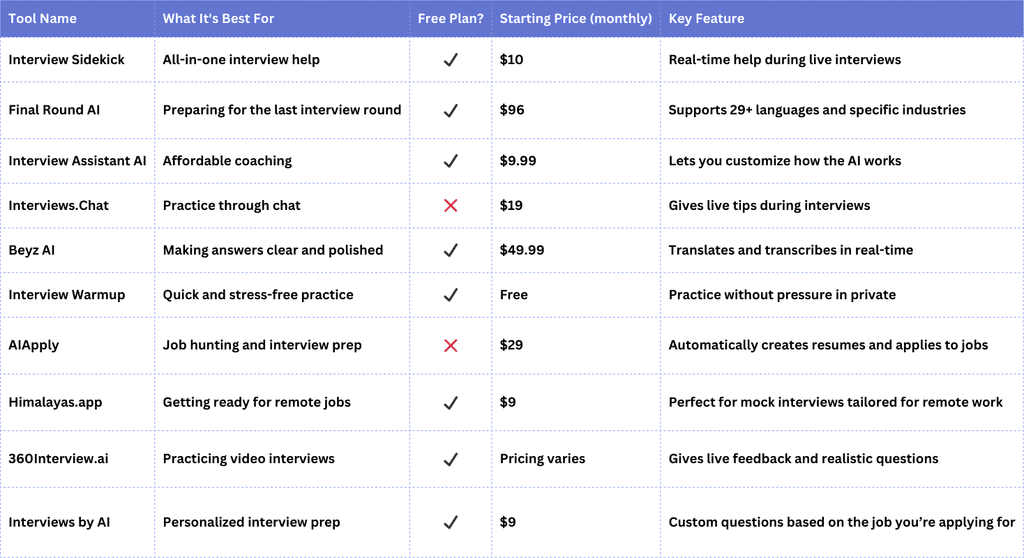The height and width of the screenshot is (558, 1024).
Task: Click the Practice through chat cell
Action: pyautogui.click(x=231, y=205)
